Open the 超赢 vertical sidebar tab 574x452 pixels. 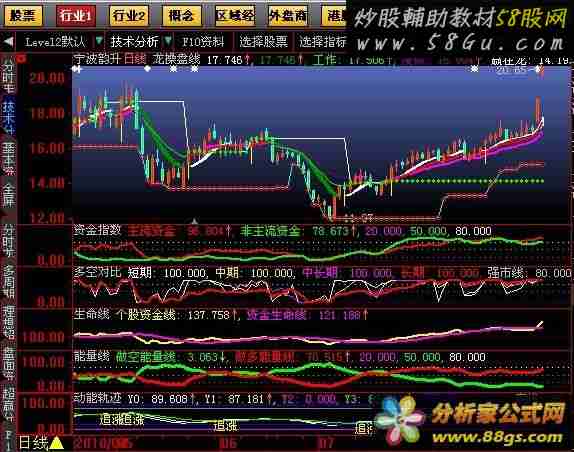pos(8,404)
